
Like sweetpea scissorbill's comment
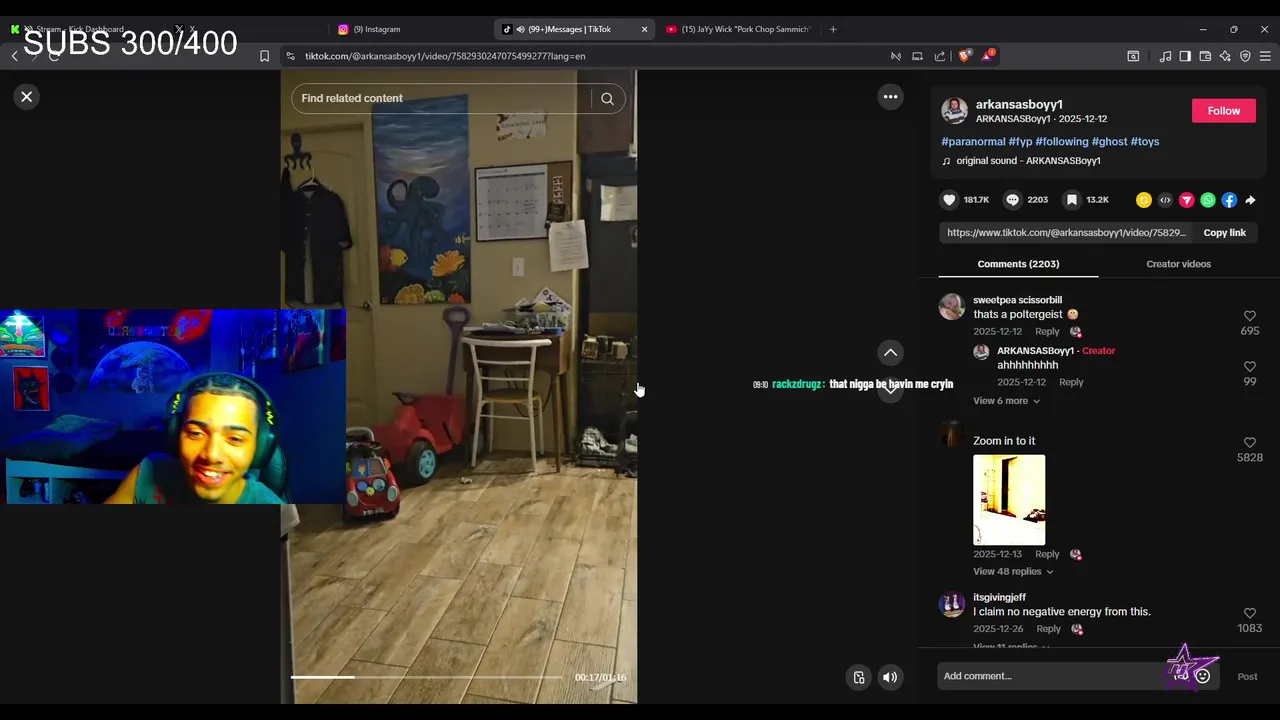[1249, 316]
